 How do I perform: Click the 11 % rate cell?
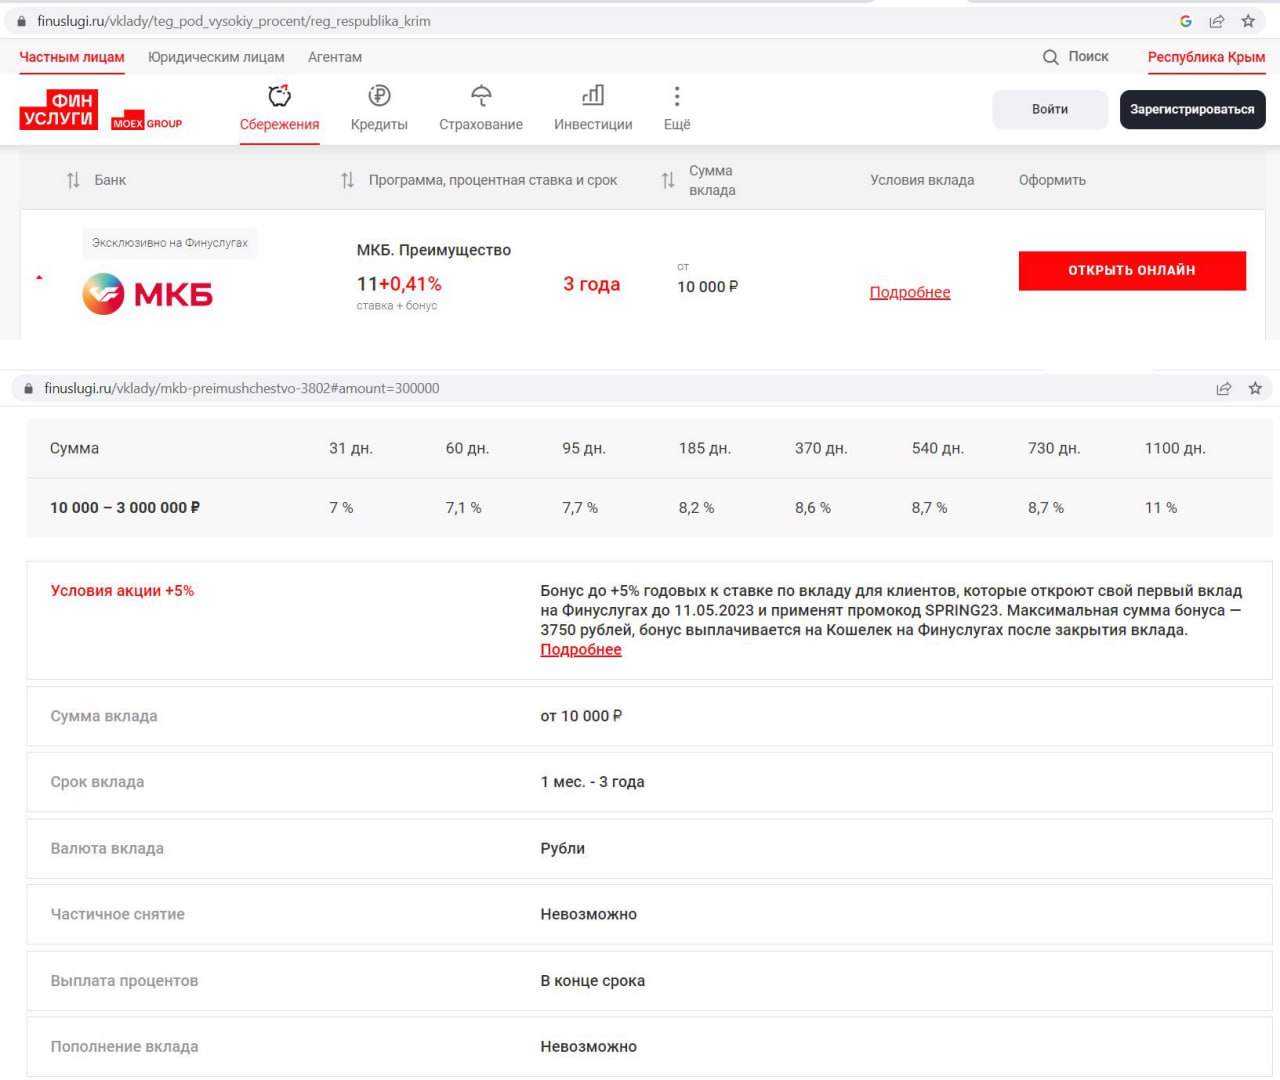pyautogui.click(x=1161, y=508)
